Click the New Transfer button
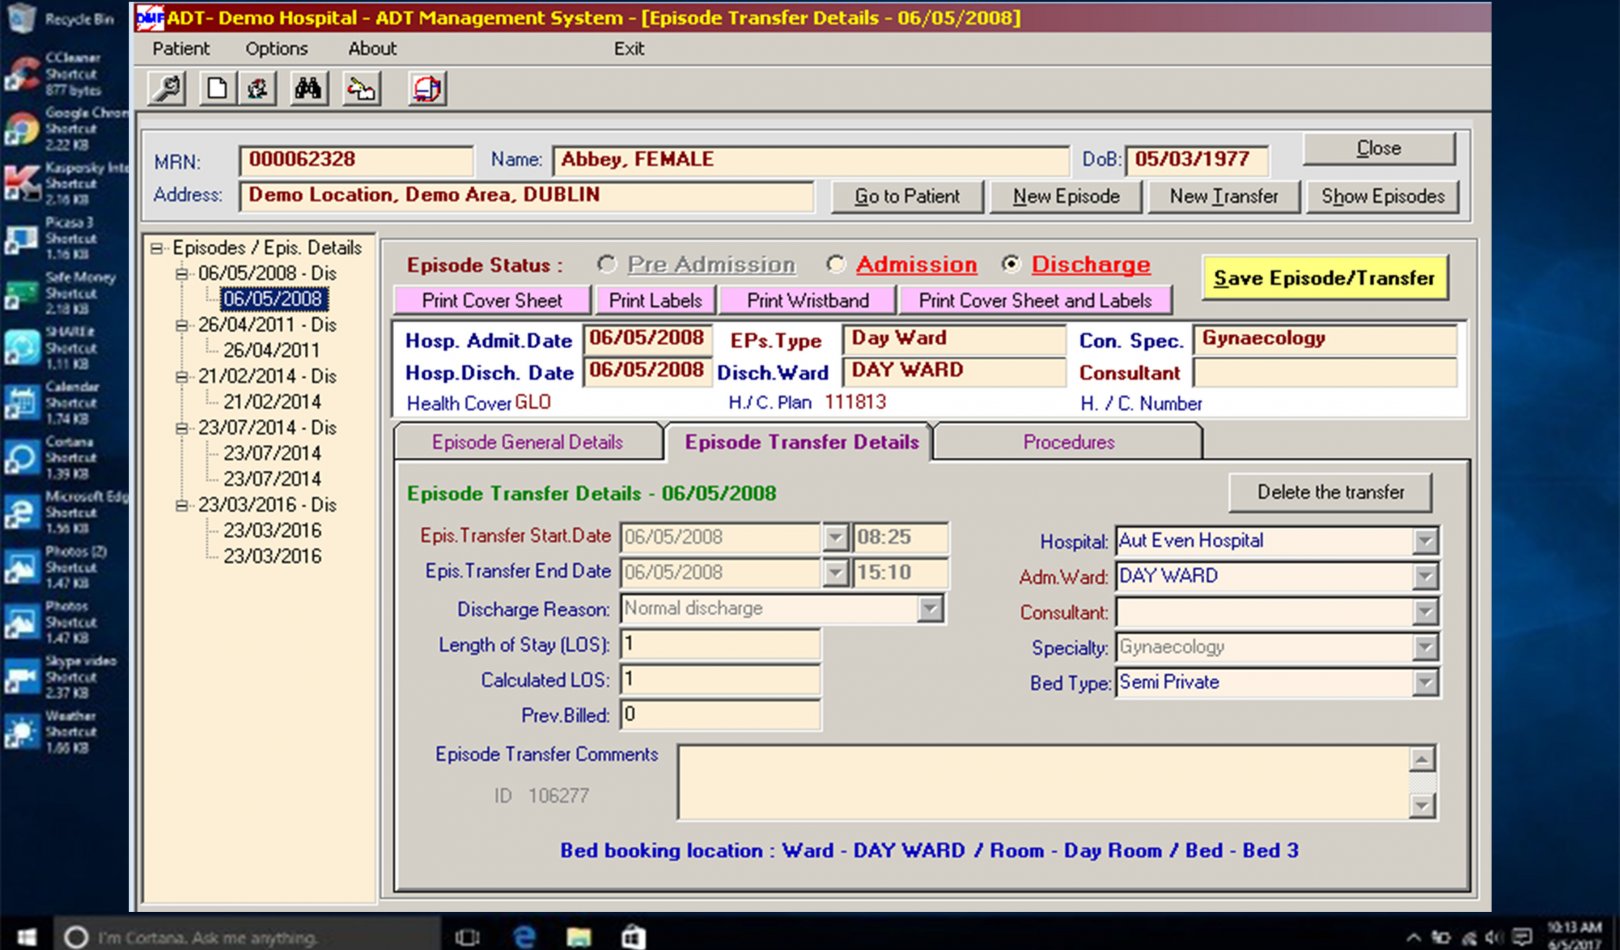Image resolution: width=1620 pixels, height=950 pixels. (x=1224, y=196)
